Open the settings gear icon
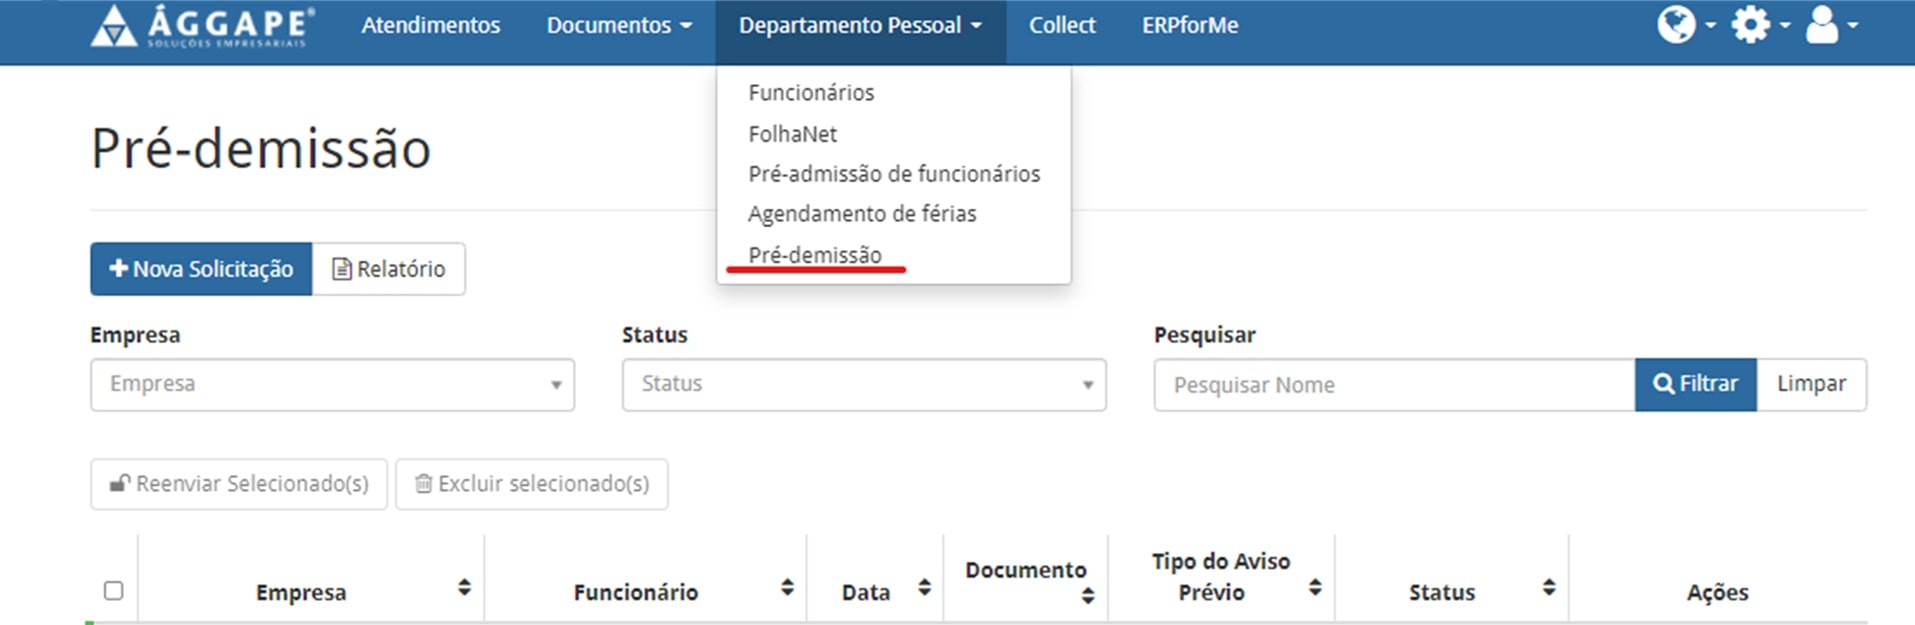The height and width of the screenshot is (625, 1915). 1750,24
